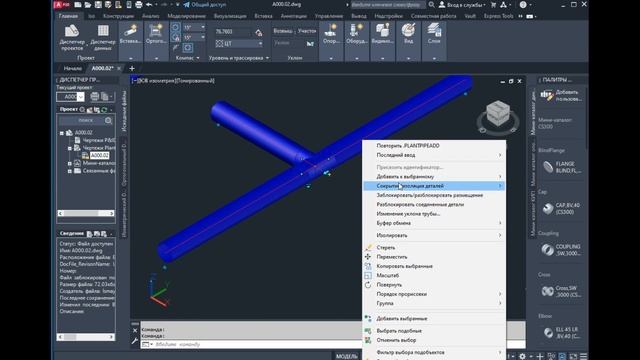Click search magnifier in project manager panel

pos(108,120)
